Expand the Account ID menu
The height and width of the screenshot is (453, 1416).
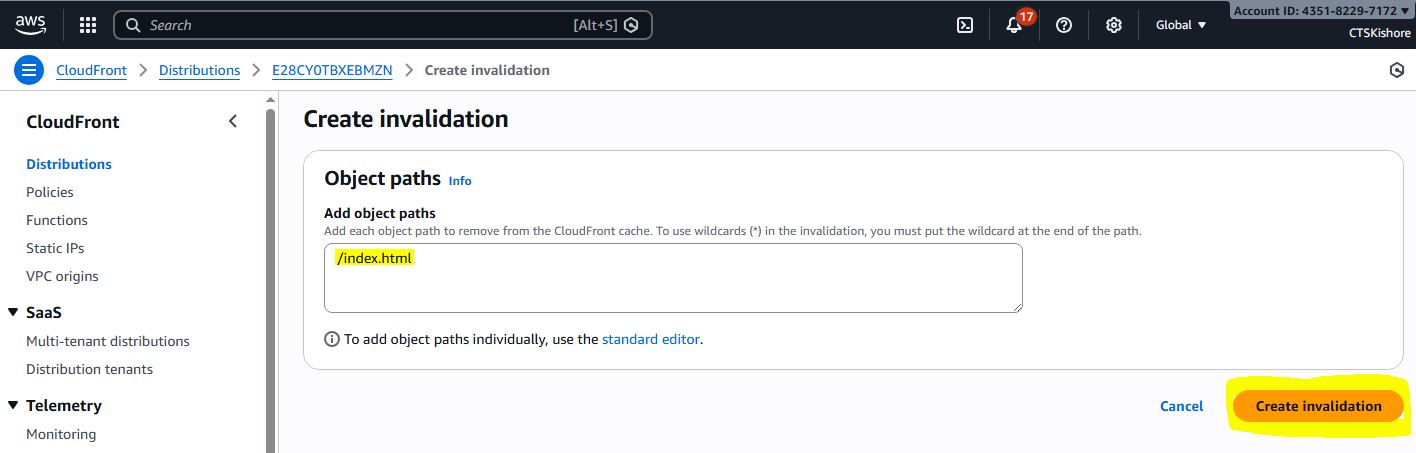[1320, 10]
